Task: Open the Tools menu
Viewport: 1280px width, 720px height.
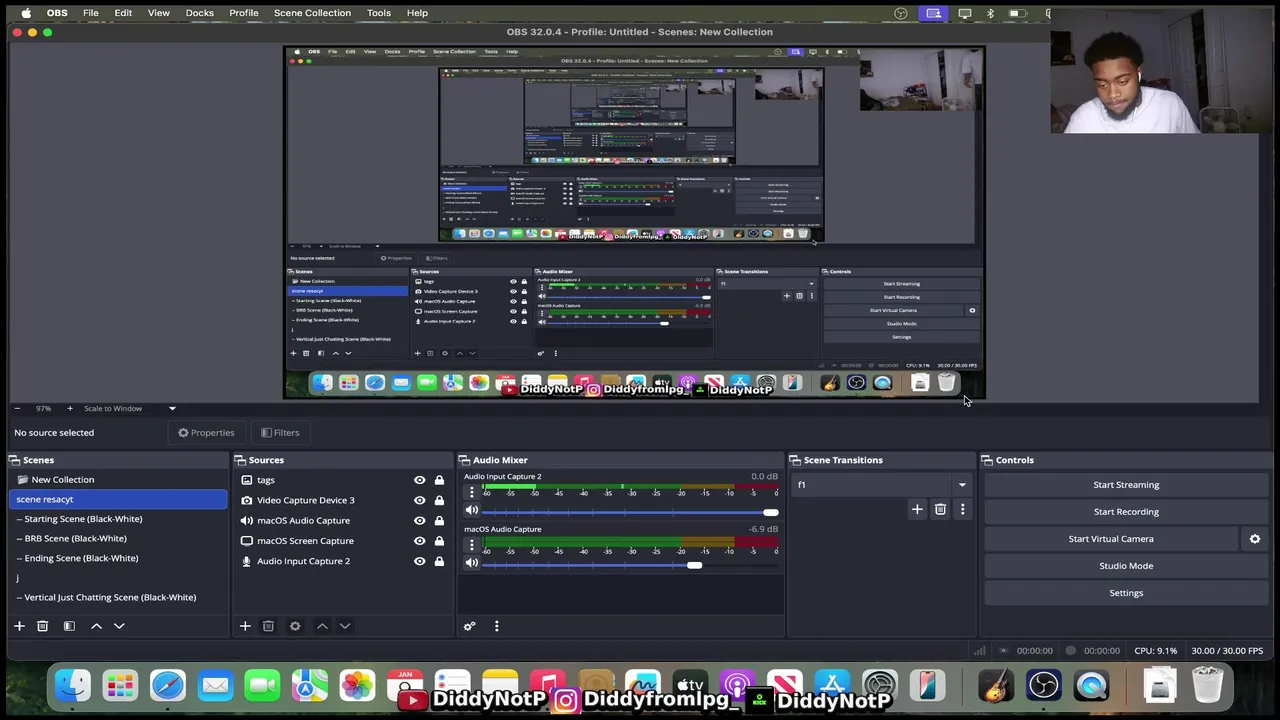Action: pos(378,13)
